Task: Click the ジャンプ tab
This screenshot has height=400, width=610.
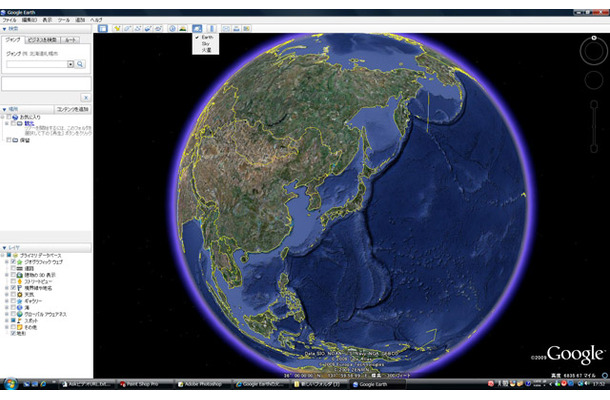Action: [13, 40]
